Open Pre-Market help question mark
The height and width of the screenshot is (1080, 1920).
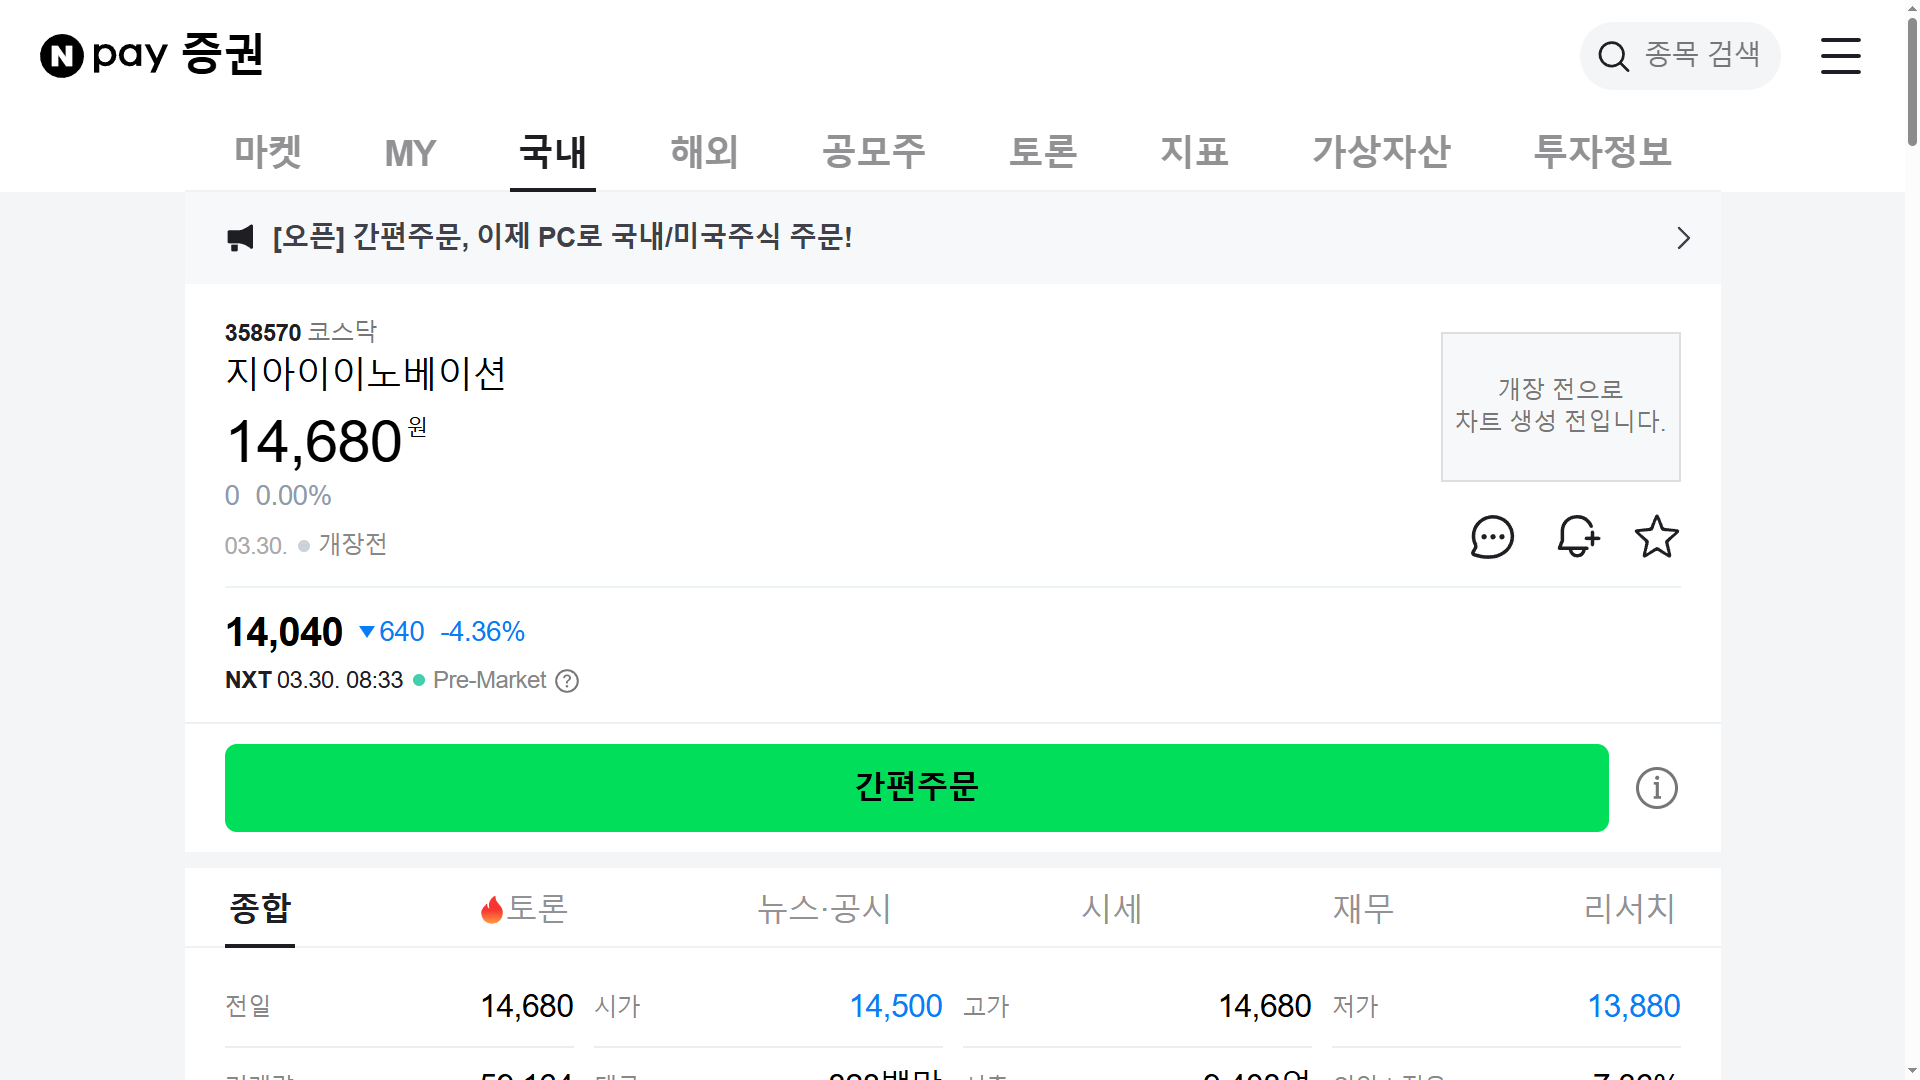pyautogui.click(x=567, y=681)
